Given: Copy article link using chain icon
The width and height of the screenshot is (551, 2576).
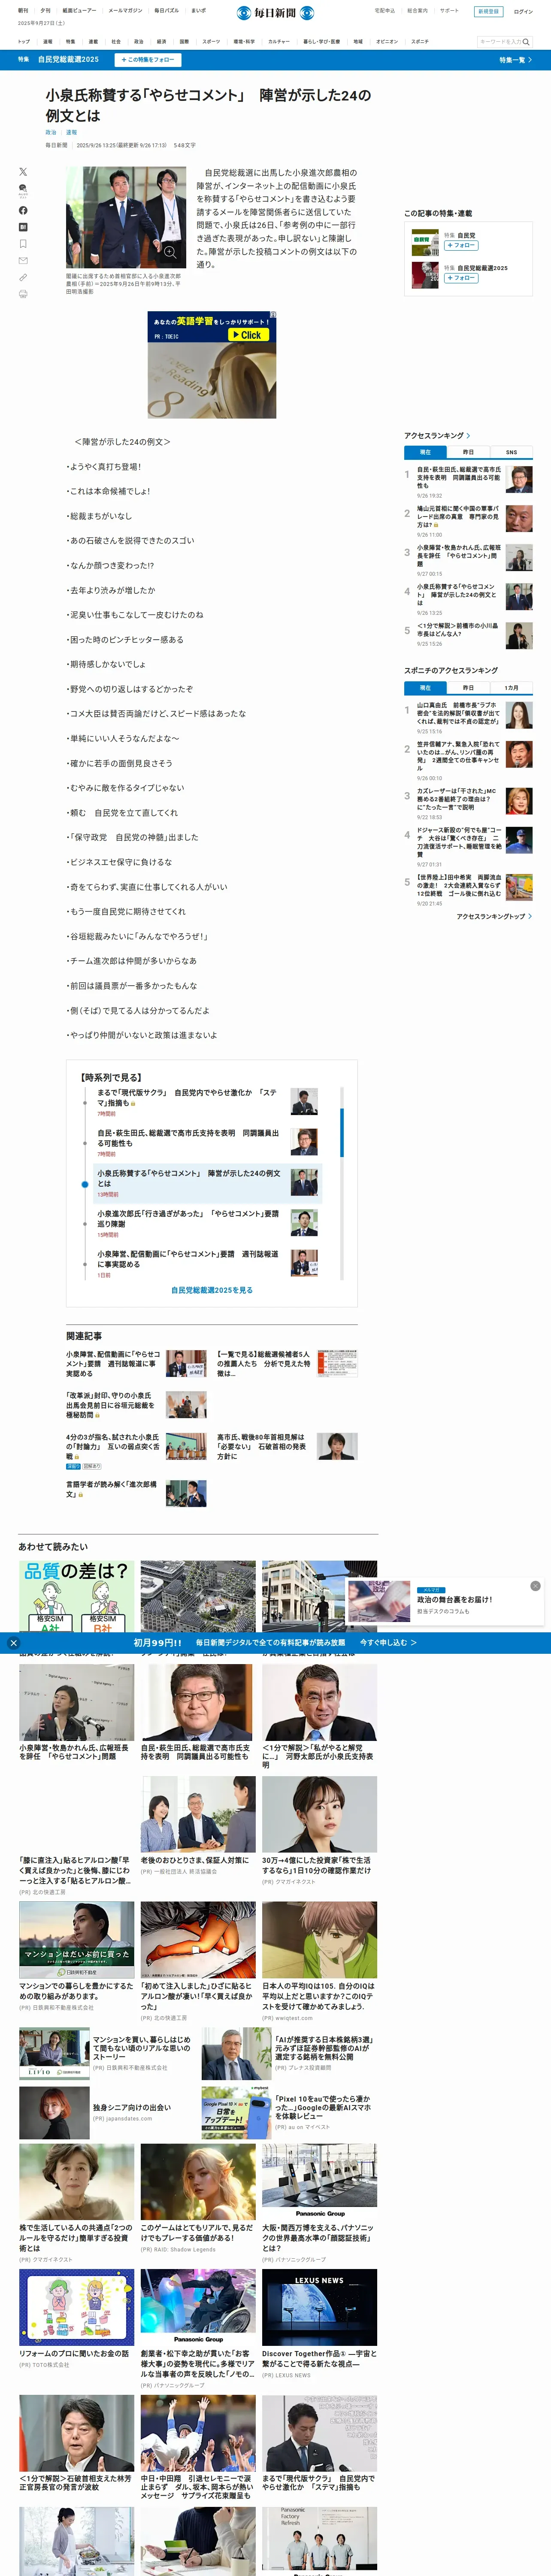Looking at the screenshot, I should pos(23,277).
